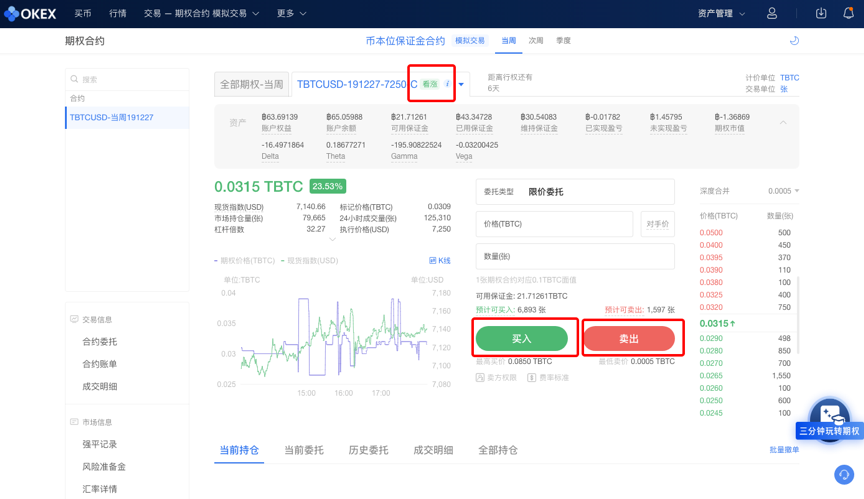Click the 交易信息 section icon
Viewport: 864px width, 499px height.
(x=74, y=319)
